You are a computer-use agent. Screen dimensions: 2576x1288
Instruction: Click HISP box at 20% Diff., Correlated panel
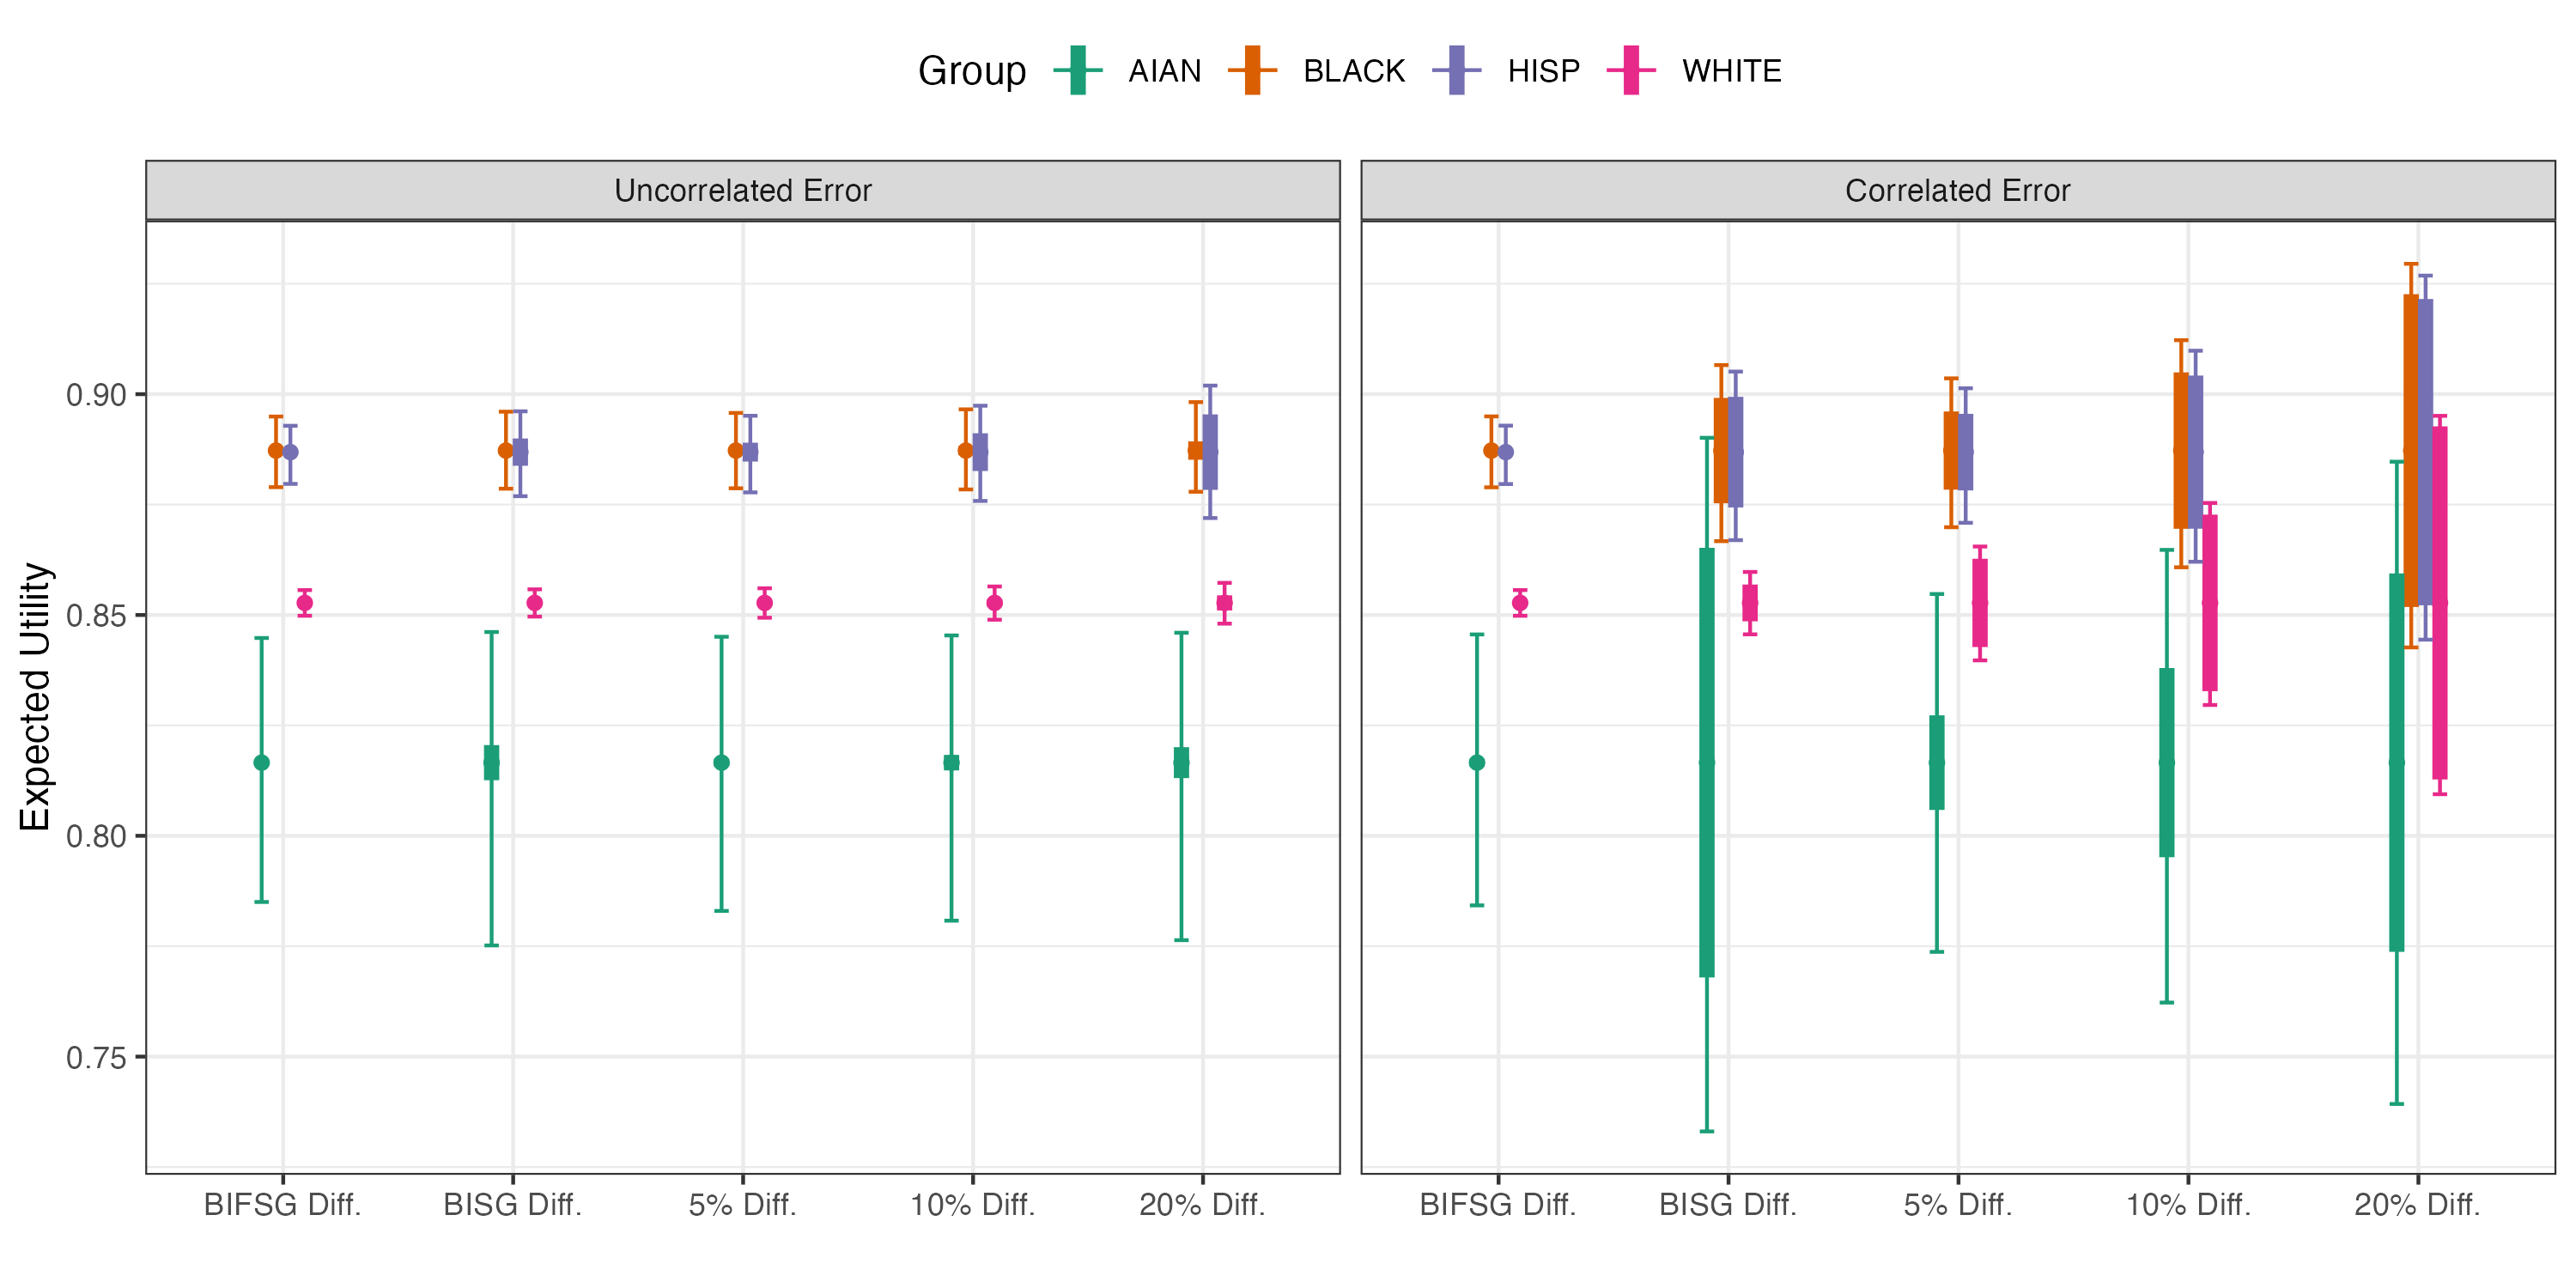[x=2426, y=452]
